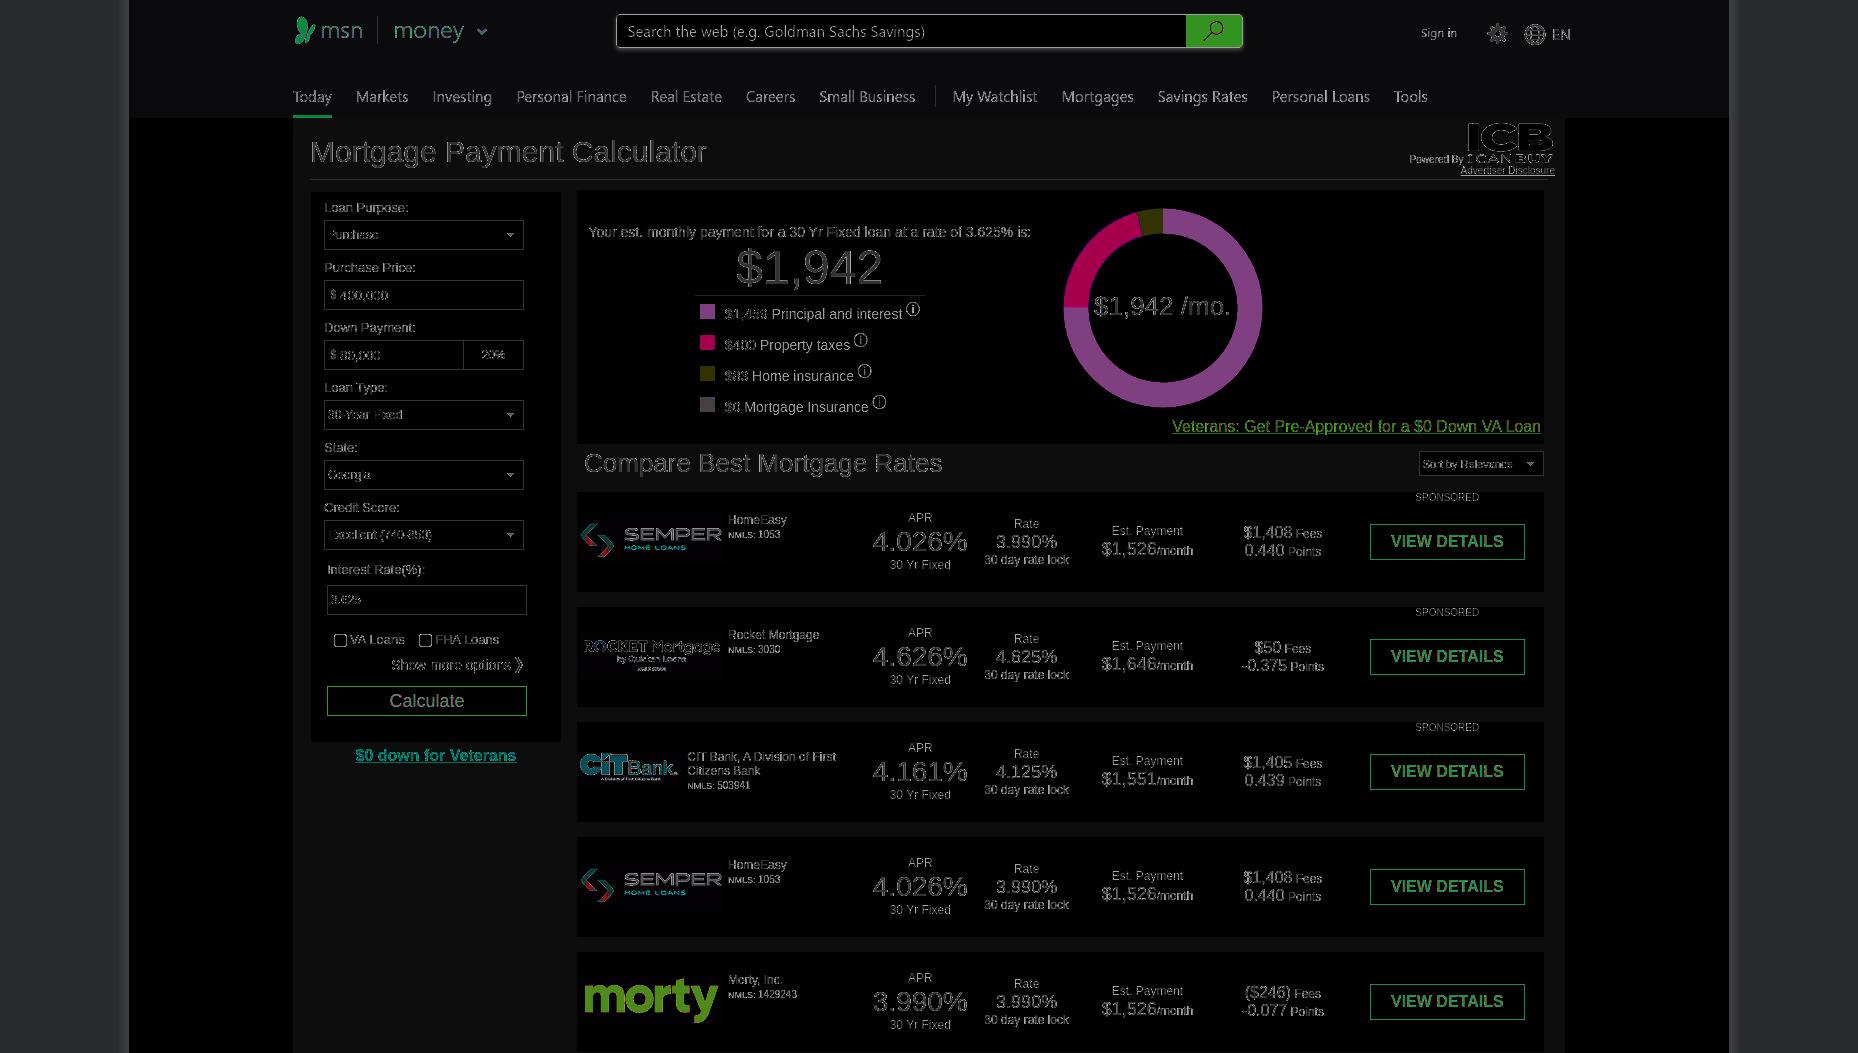Enable the FHA Loans checkbox
This screenshot has height=1053, width=1858.
425,640
